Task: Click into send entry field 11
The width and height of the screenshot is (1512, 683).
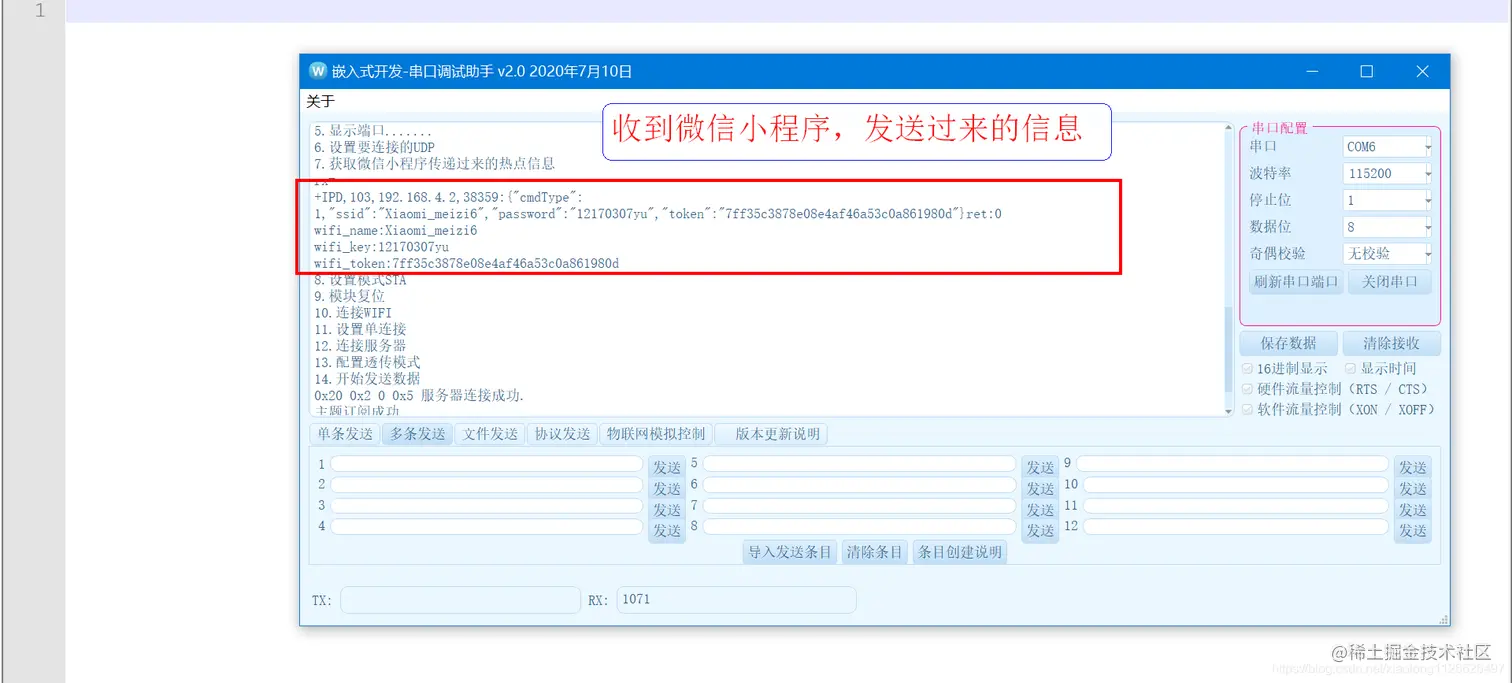Action: tap(1235, 506)
